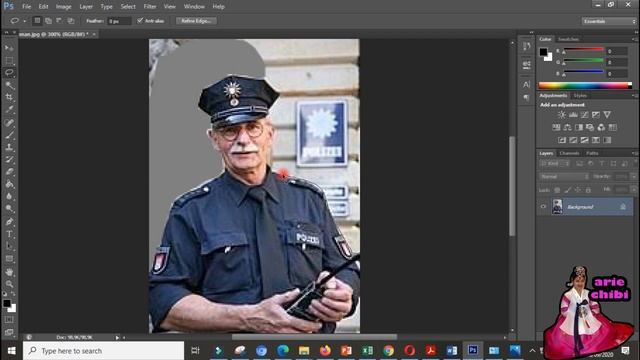Select the Dodge tool
Image resolution: width=640 pixels, height=360 pixels.
coord(9,209)
